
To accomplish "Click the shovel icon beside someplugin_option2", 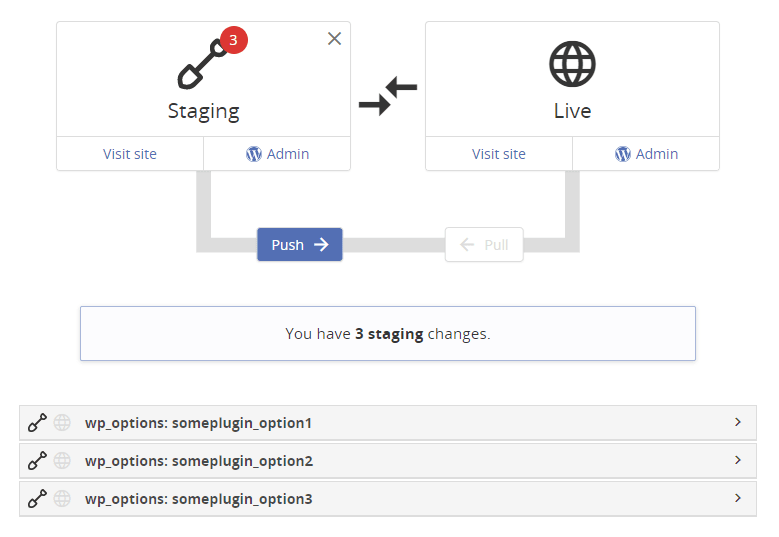I will coord(37,461).
